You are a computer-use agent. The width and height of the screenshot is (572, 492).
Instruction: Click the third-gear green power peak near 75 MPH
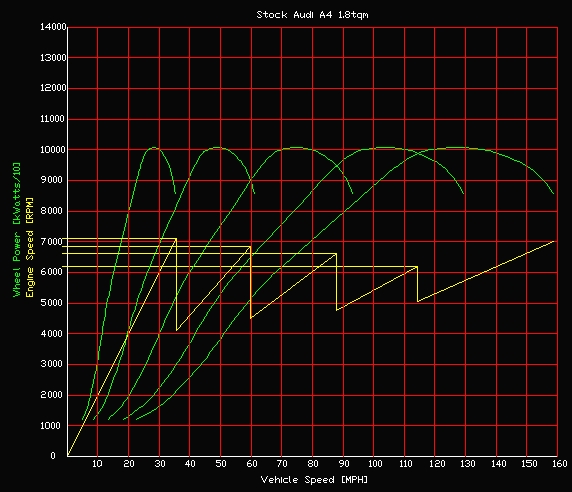296,148
